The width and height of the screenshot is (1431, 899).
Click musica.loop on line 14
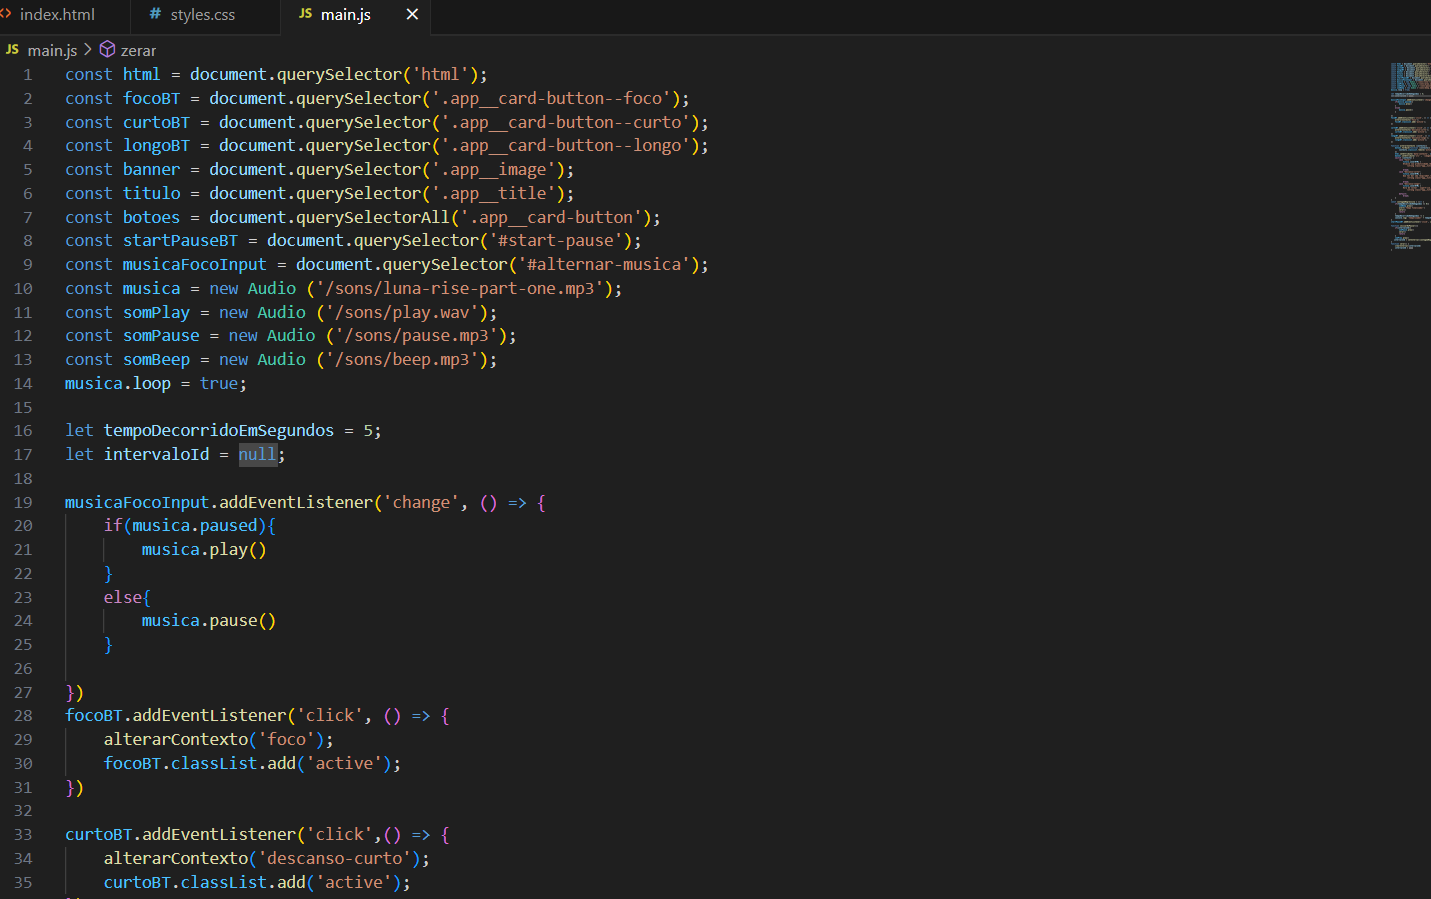pos(117,383)
